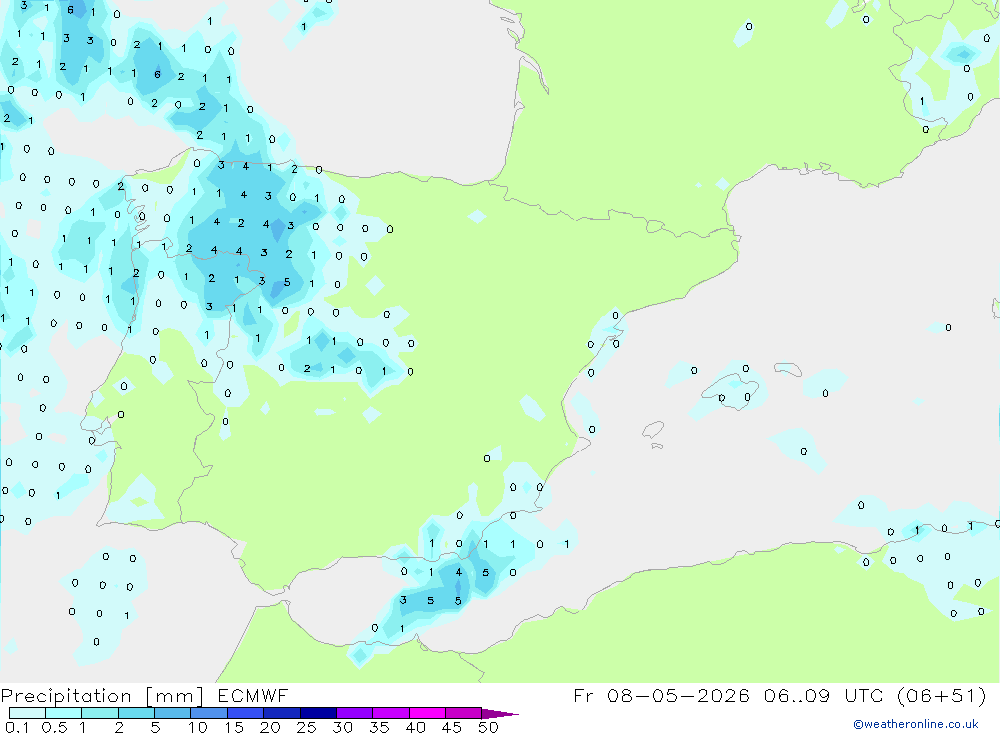Click the '(06+51)' forecast offset text
Image resolution: width=1000 pixels, height=733 pixels.
pos(941,695)
